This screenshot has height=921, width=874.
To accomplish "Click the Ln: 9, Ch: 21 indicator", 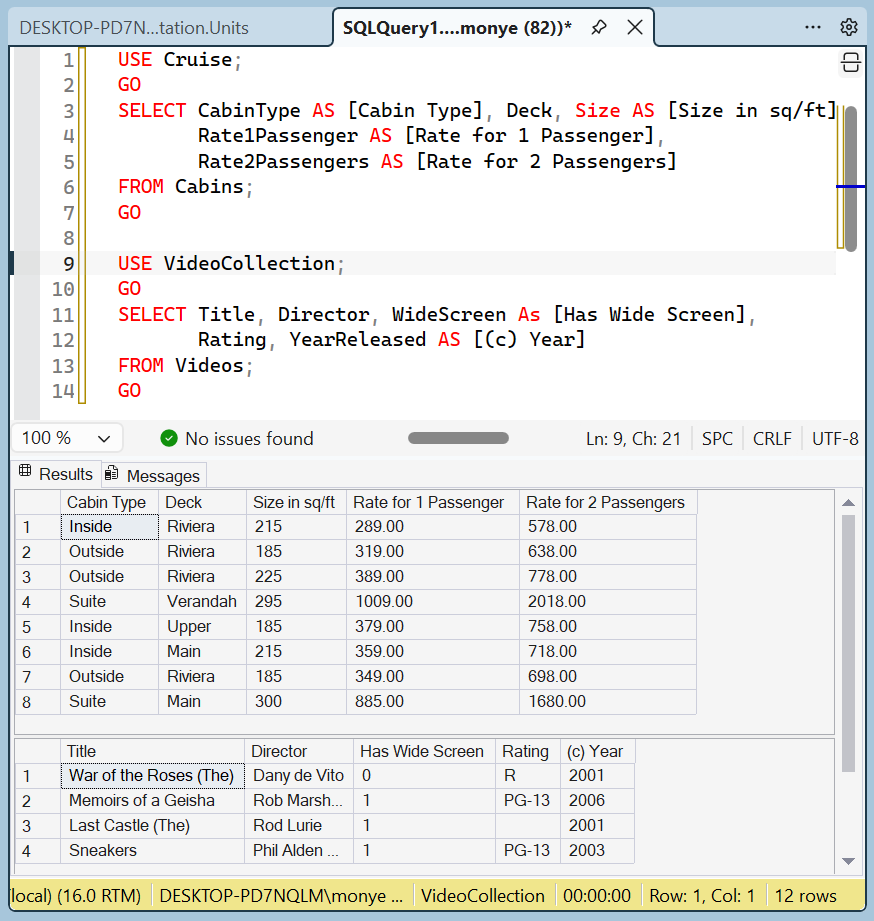I will 633,439.
